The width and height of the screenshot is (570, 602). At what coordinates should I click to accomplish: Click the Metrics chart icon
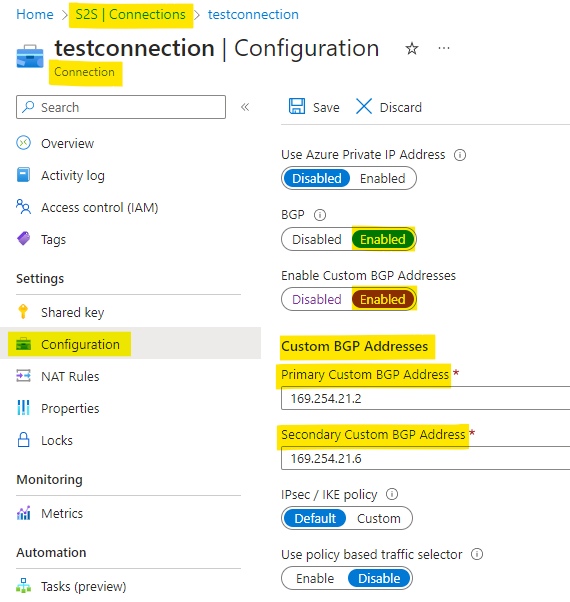point(23,513)
